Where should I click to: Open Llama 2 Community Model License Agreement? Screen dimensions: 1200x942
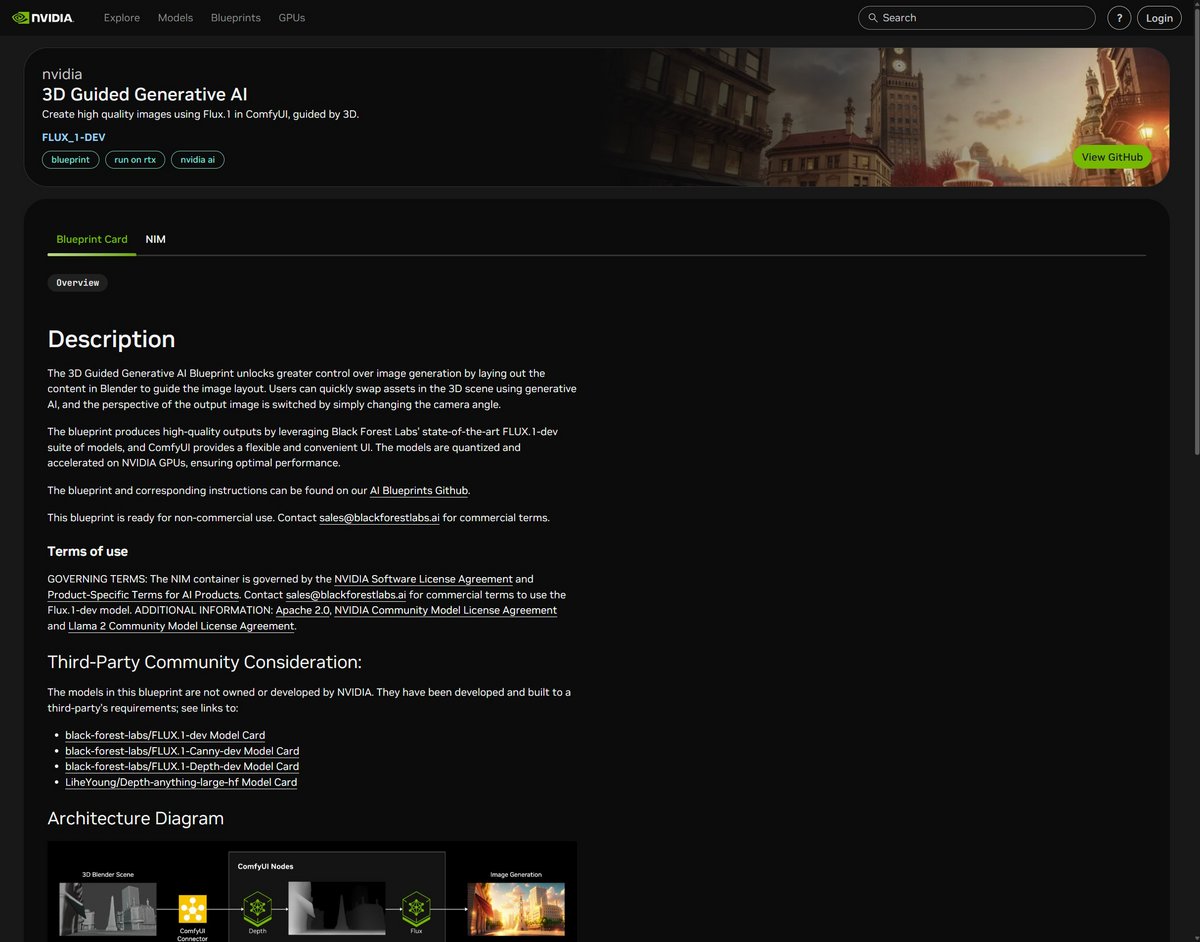coord(181,626)
